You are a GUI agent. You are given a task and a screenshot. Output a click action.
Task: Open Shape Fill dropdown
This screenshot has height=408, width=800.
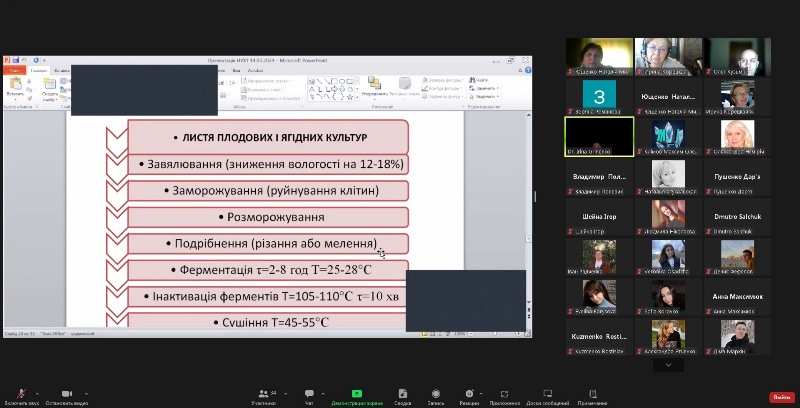442,80
